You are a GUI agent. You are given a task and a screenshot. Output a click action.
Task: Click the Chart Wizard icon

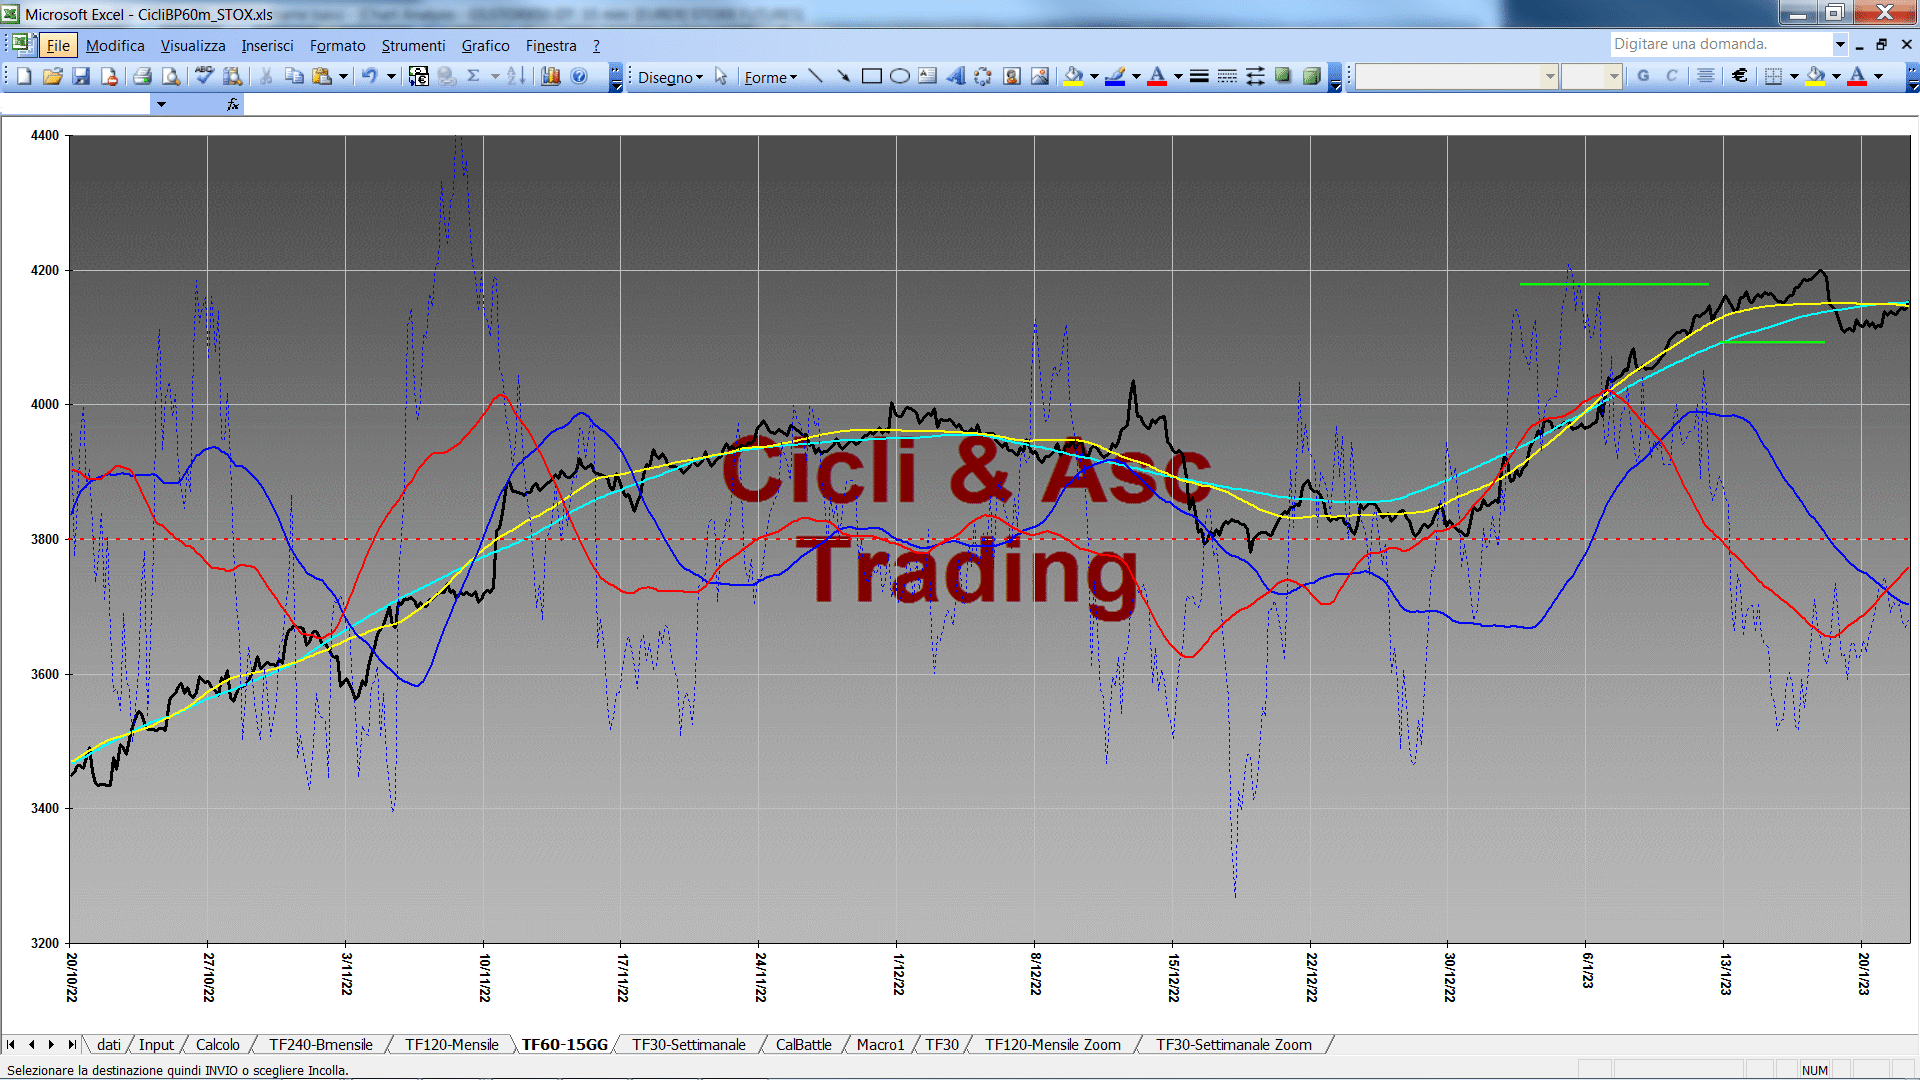tap(551, 77)
